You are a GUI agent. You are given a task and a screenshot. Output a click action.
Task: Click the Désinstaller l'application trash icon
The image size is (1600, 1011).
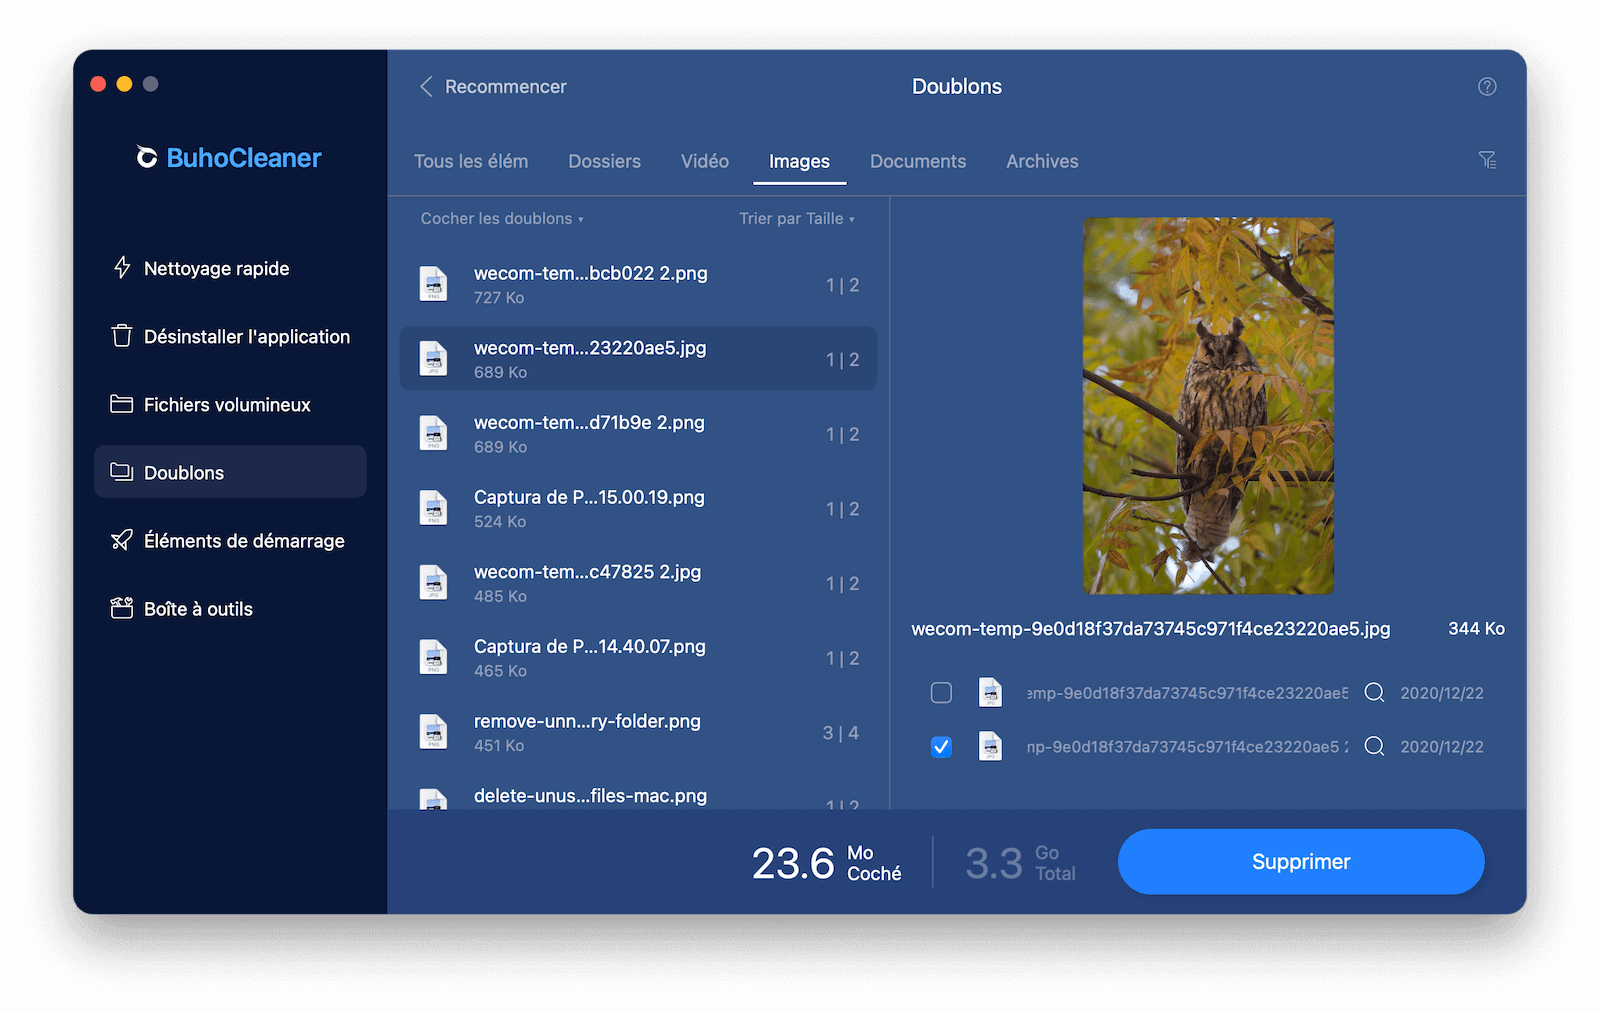click(122, 336)
